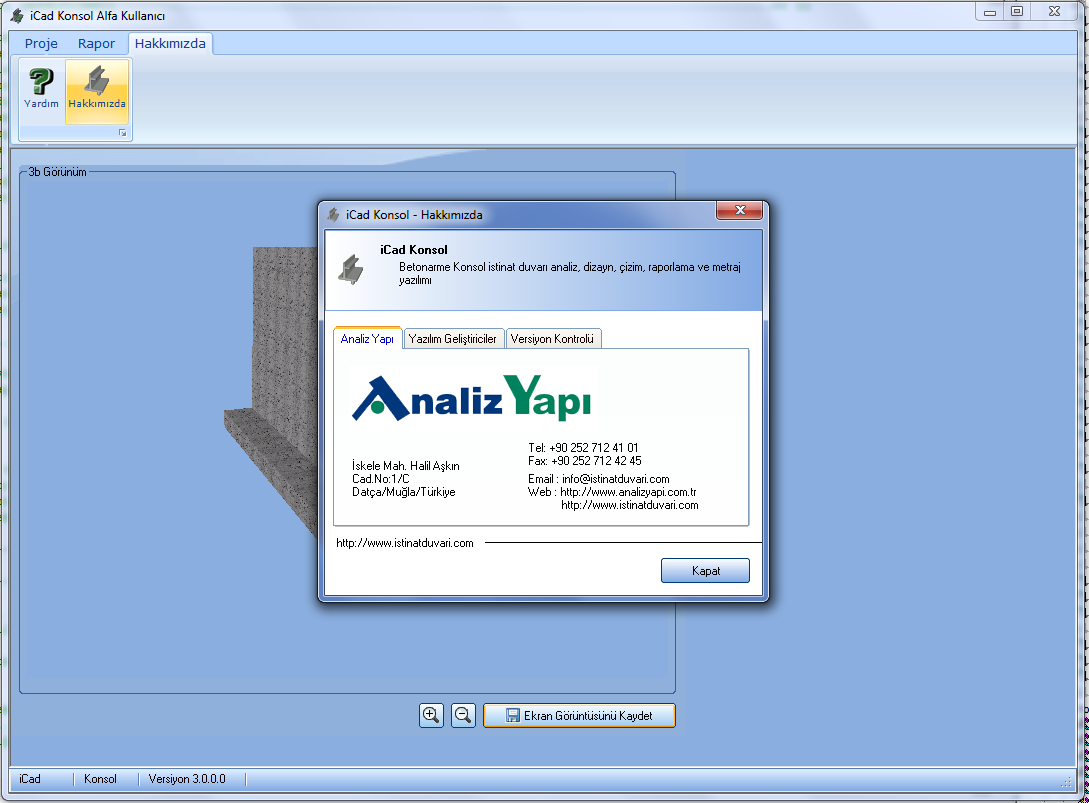Click the email info@istinatduvari.com

[615, 479]
